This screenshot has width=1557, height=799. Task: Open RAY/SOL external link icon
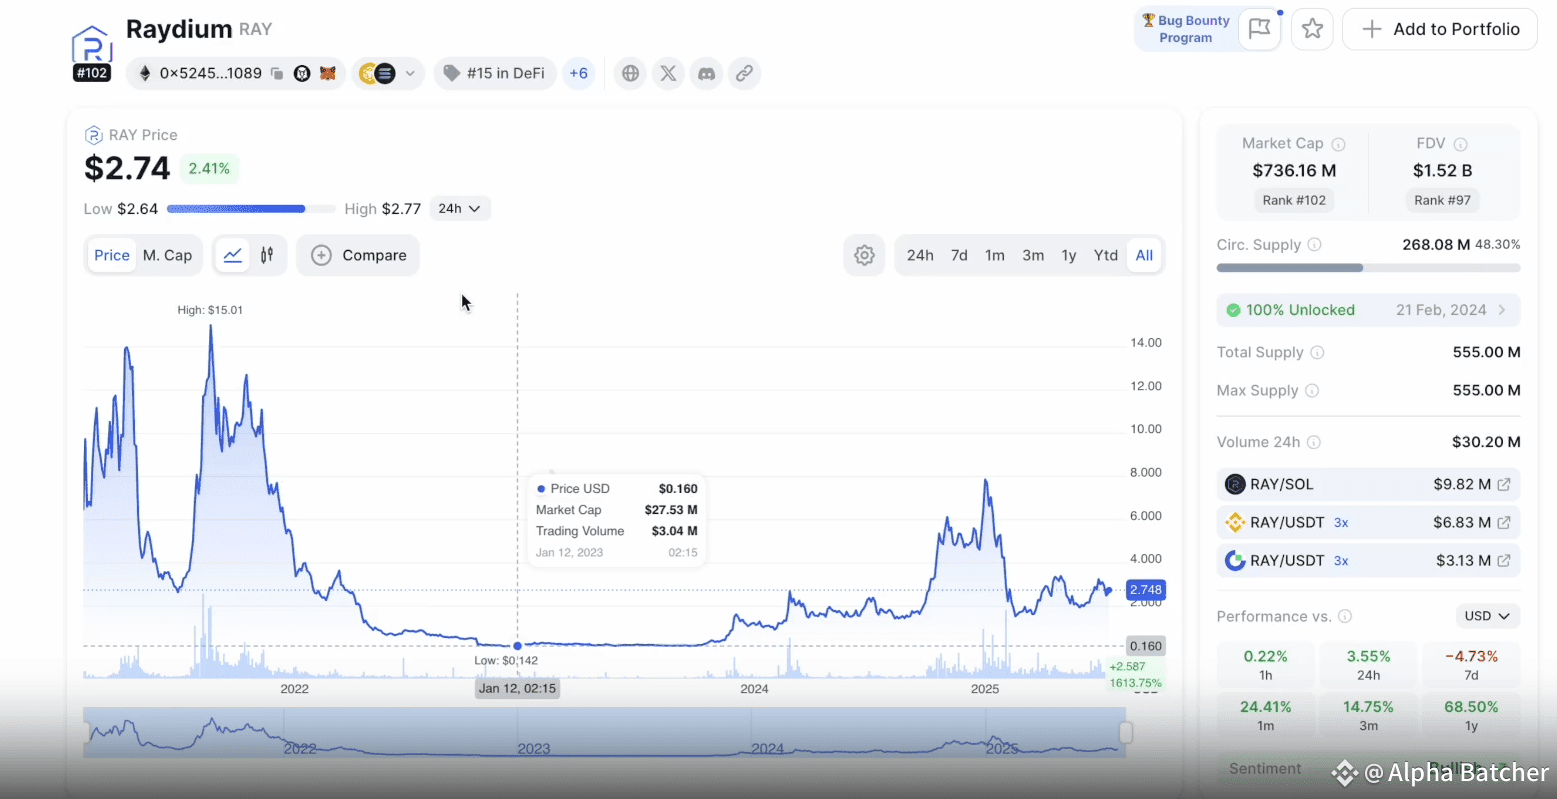(x=1503, y=484)
